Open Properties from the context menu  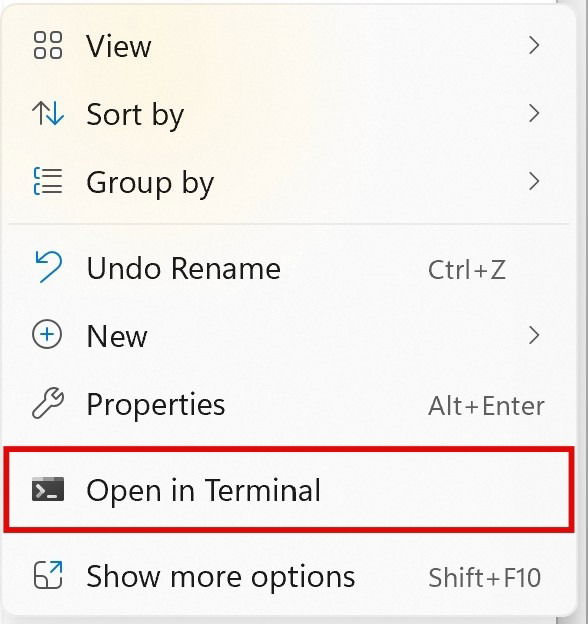point(289,404)
